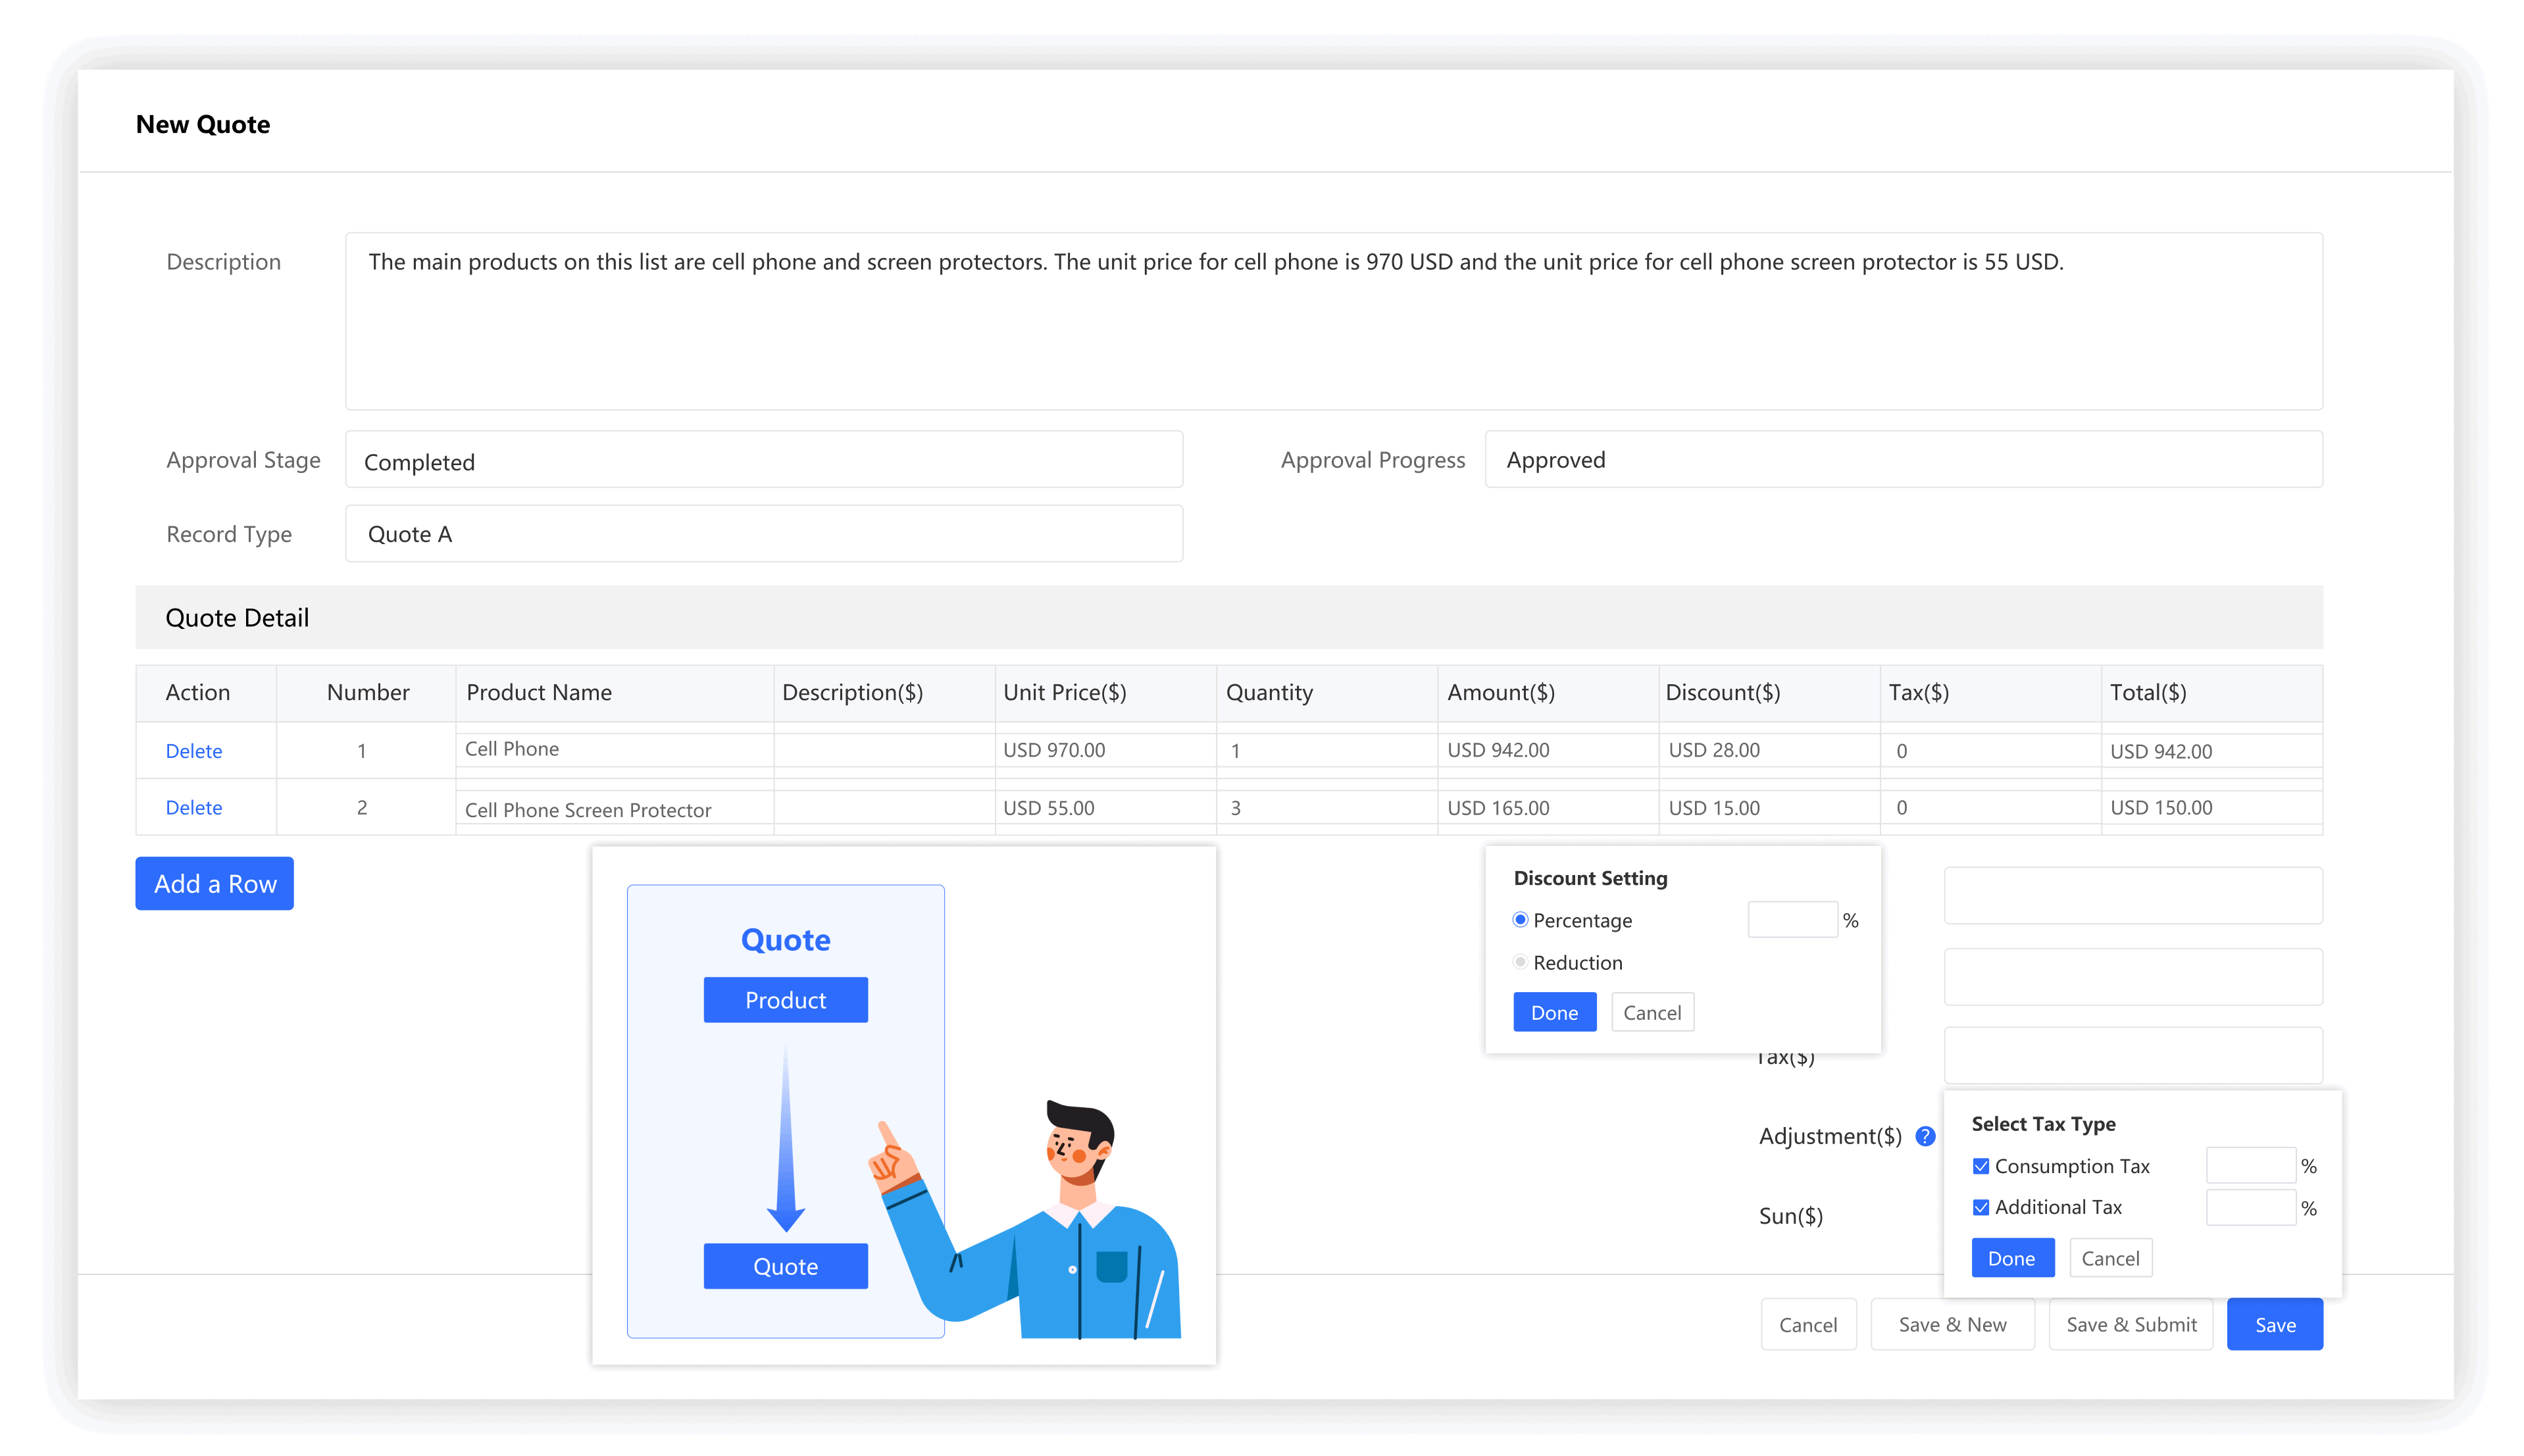This screenshot has width=2524, height=1456.
Task: Click the Save & New button
Action: click(1951, 1325)
